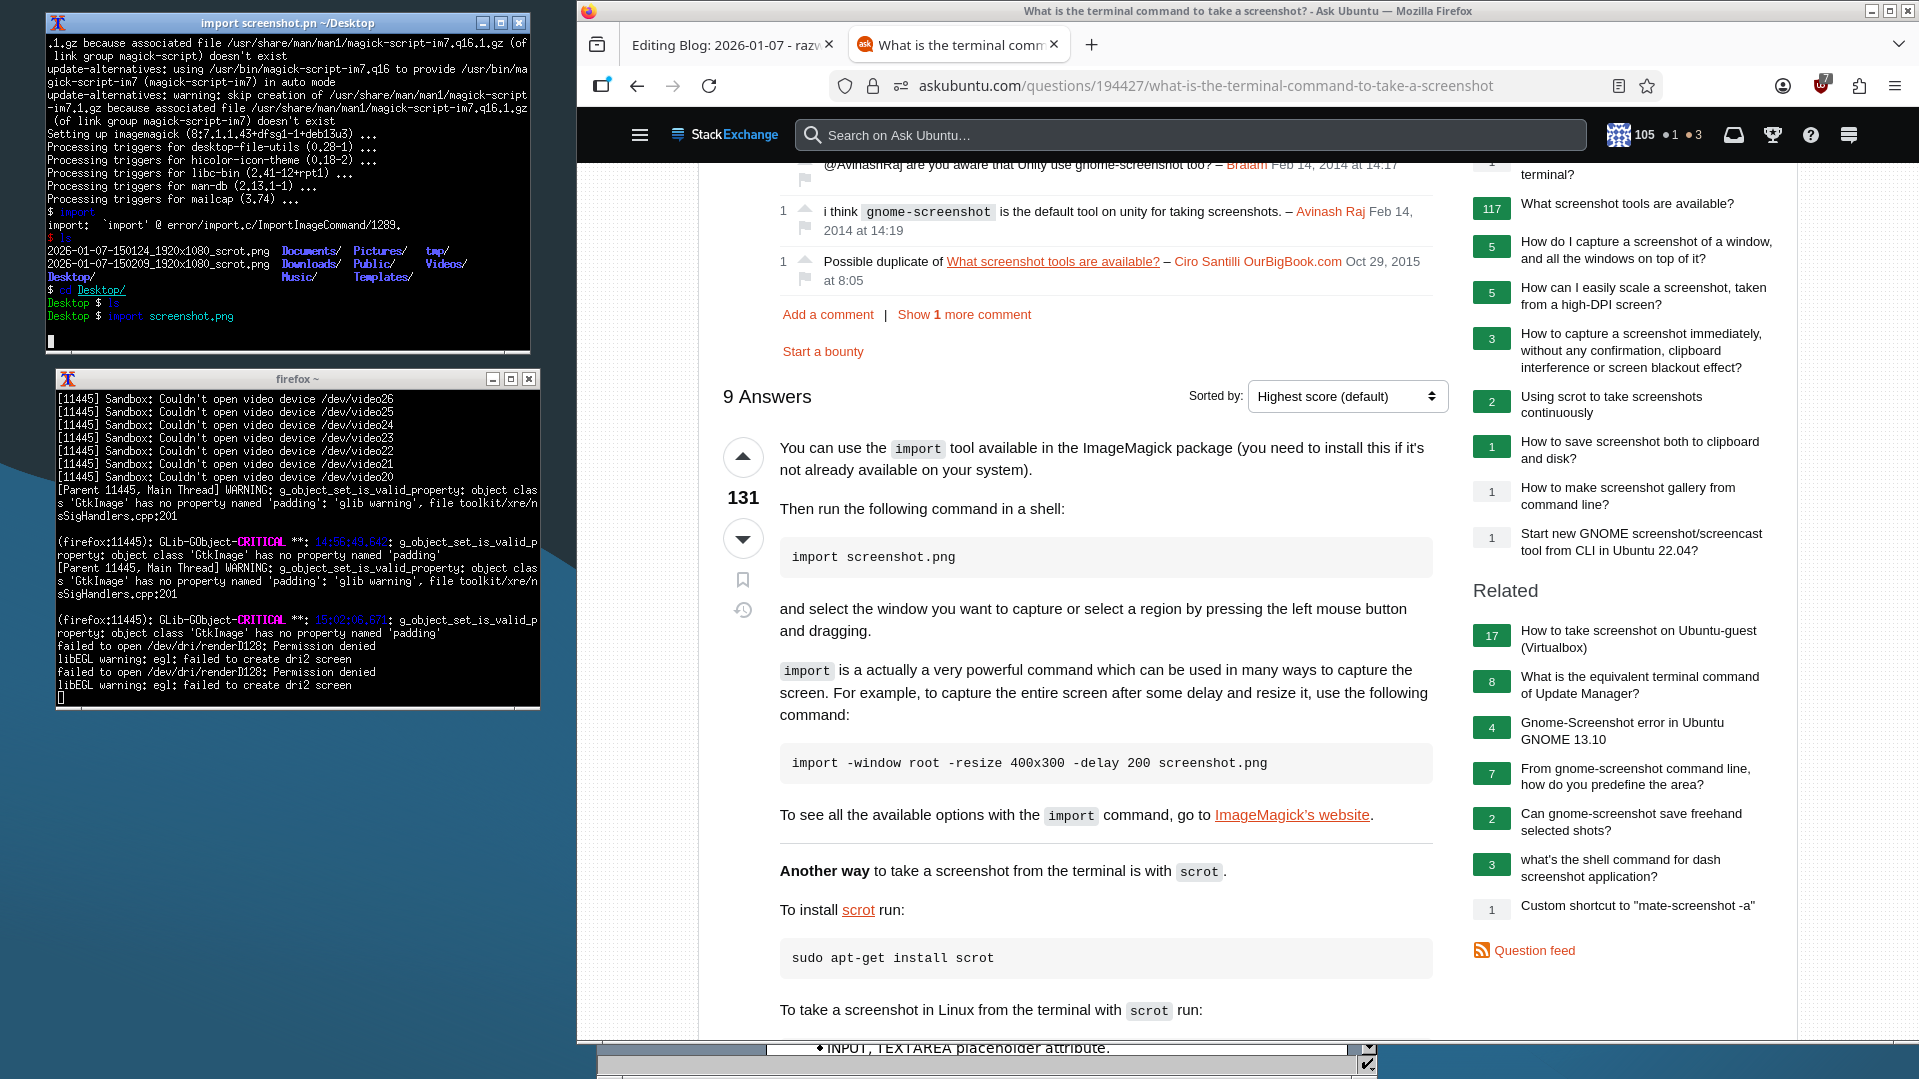The image size is (1919, 1079).
Task: Bookmark the top answer
Action: coord(743,580)
